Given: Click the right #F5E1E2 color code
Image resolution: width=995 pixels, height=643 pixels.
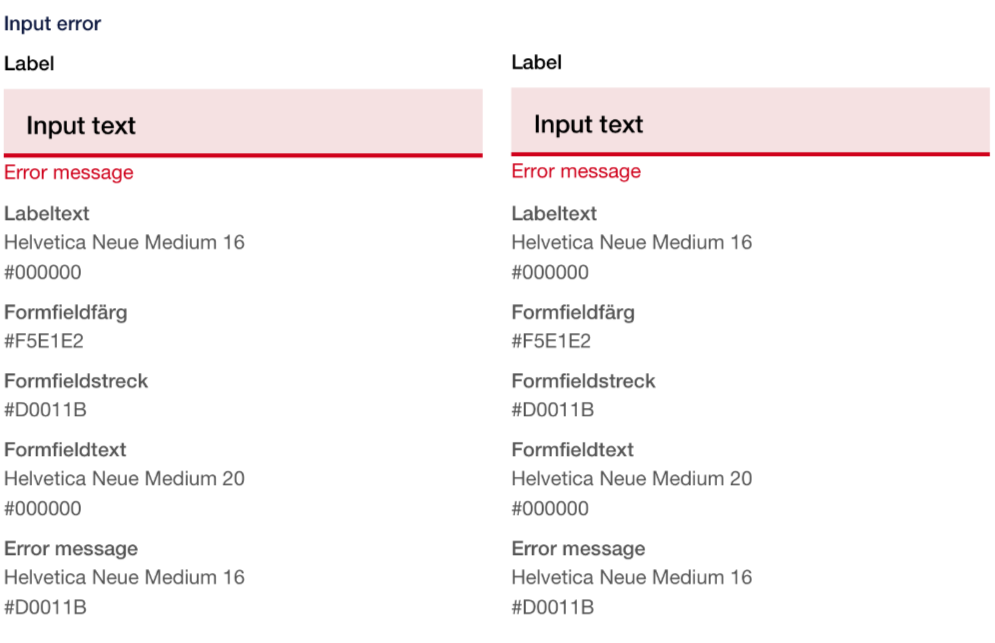Looking at the screenshot, I should [x=551, y=341].
